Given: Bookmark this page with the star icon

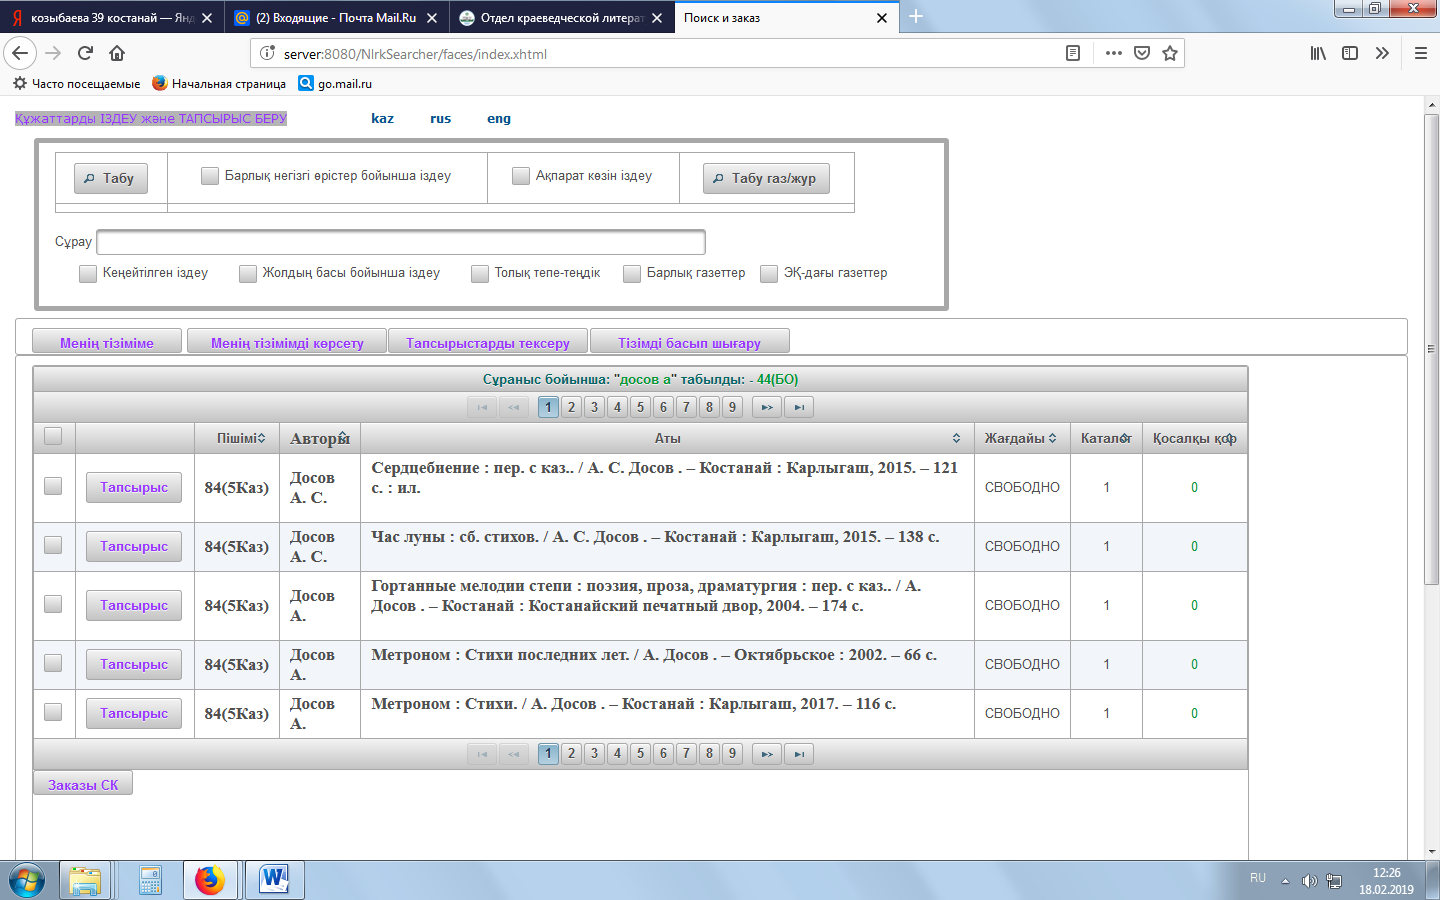Looking at the screenshot, I should coord(1170,53).
